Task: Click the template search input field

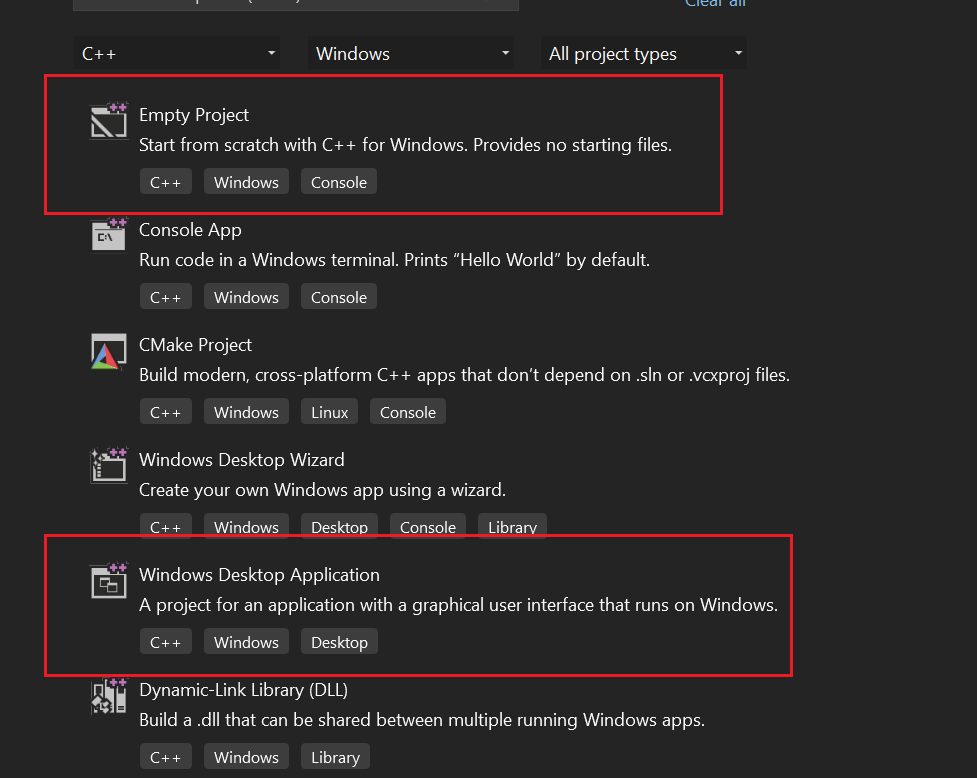Action: 296,4
